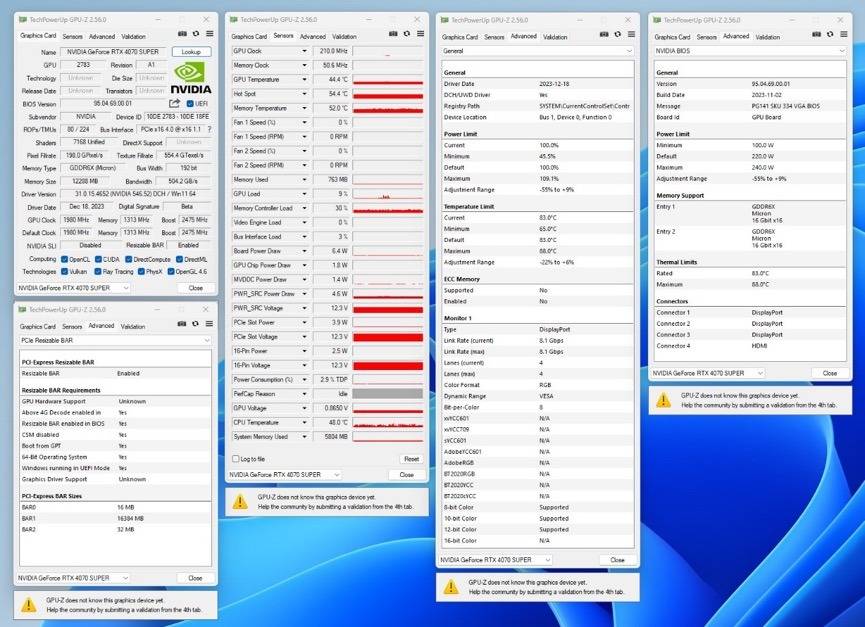This screenshot has height=627, width=865.
Task: Click the Reset button in Sensors window
Action: (x=412, y=459)
